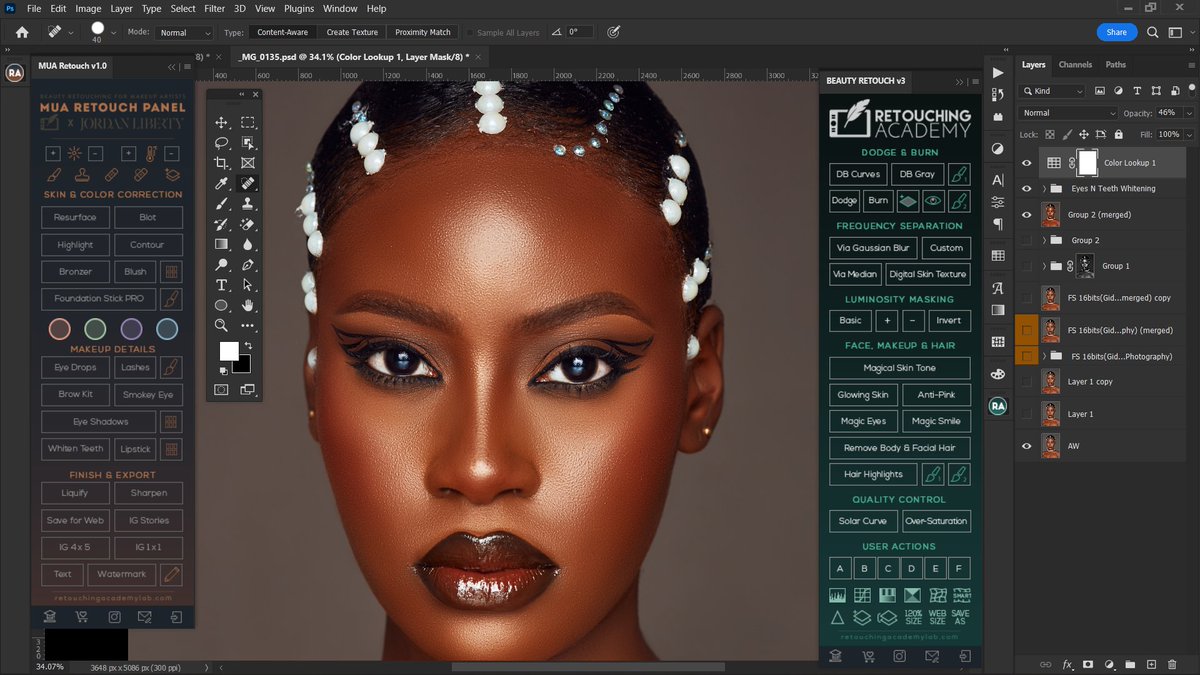Hide the Eyes N Teeth Whitening group
Screen dimensions: 1200x675
click(x=1026, y=188)
